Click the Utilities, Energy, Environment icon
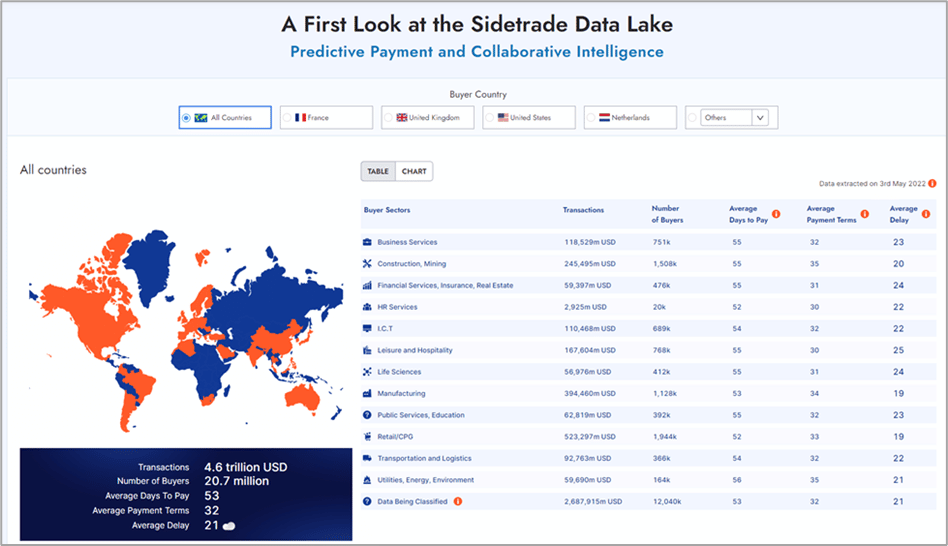 367,480
